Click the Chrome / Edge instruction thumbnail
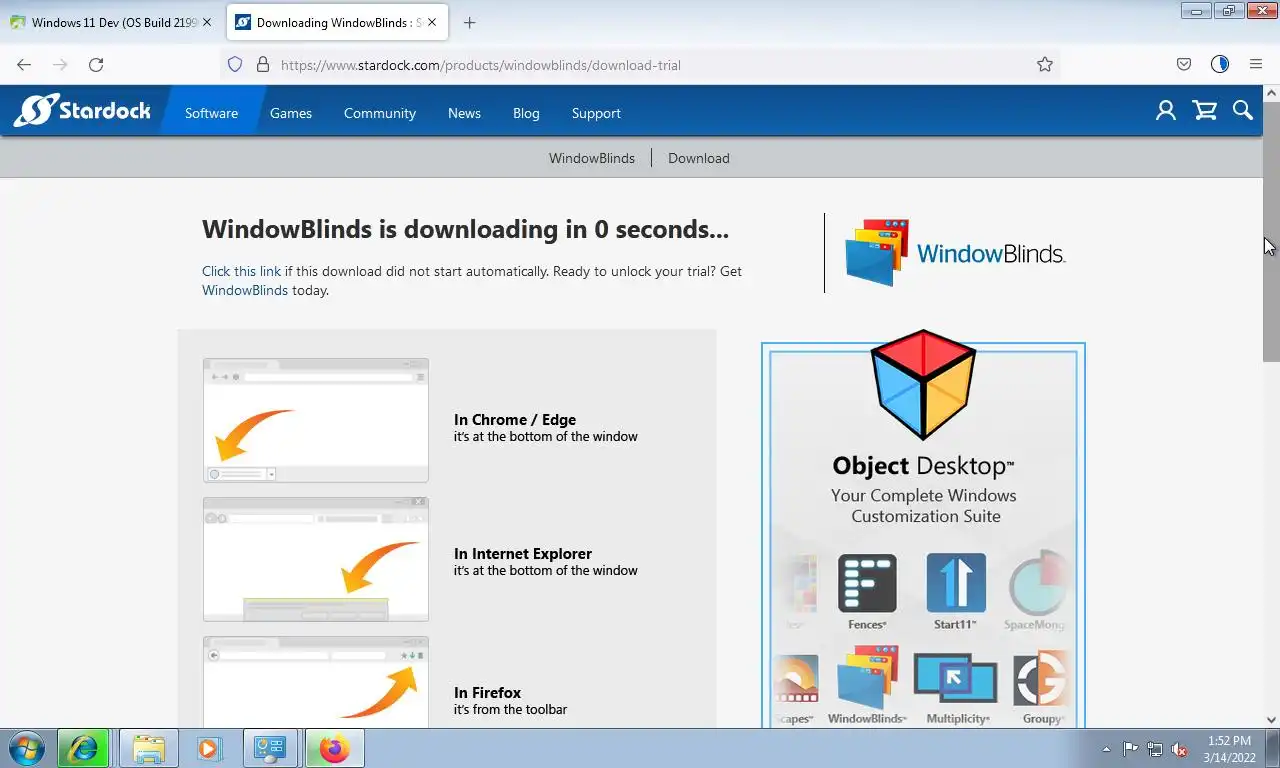This screenshot has width=1280, height=768. [x=316, y=420]
